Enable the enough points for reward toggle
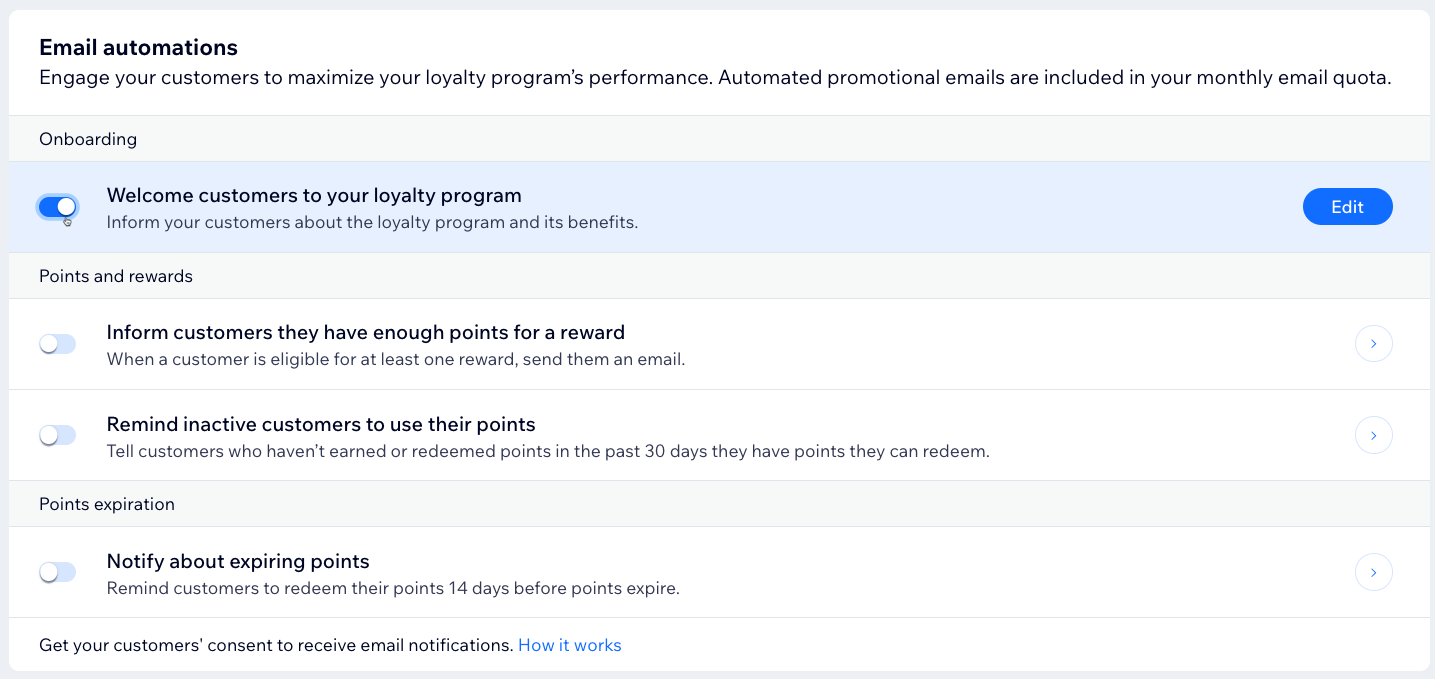This screenshot has width=1435, height=679. pyautogui.click(x=58, y=344)
